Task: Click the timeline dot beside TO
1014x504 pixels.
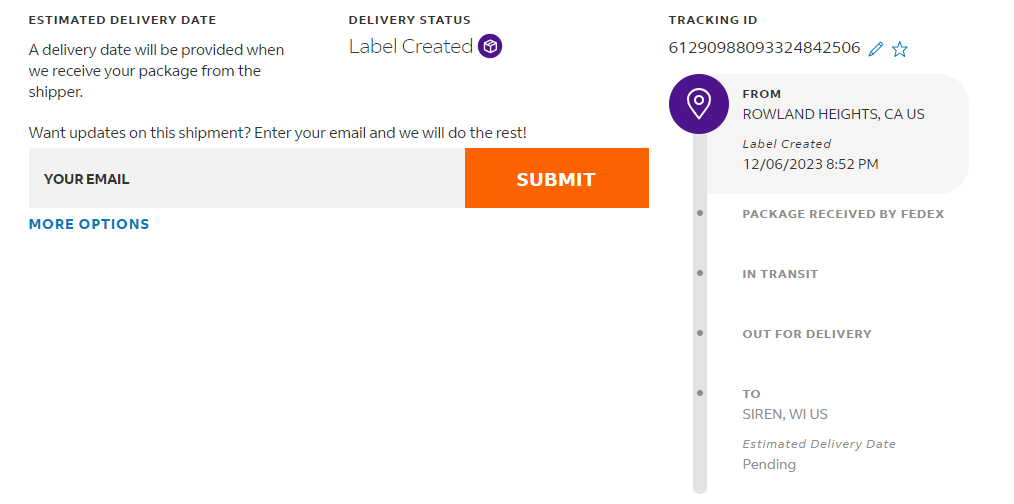Action: pos(700,393)
